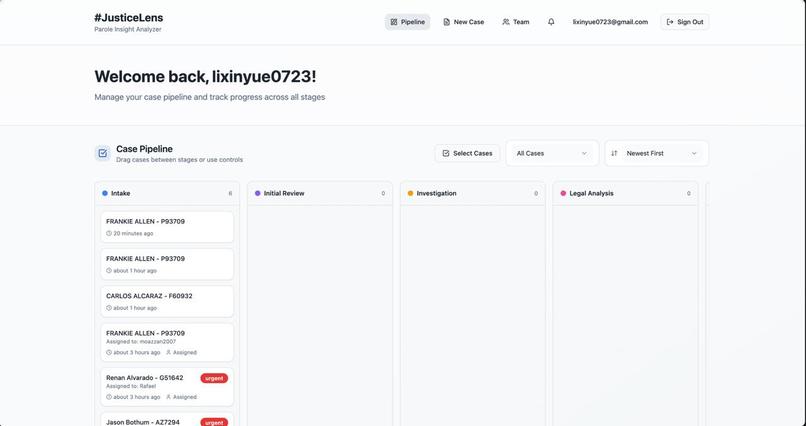Open the CARLOS ALCARAZ - F60932 case card
806x426 pixels.
[x=167, y=302]
